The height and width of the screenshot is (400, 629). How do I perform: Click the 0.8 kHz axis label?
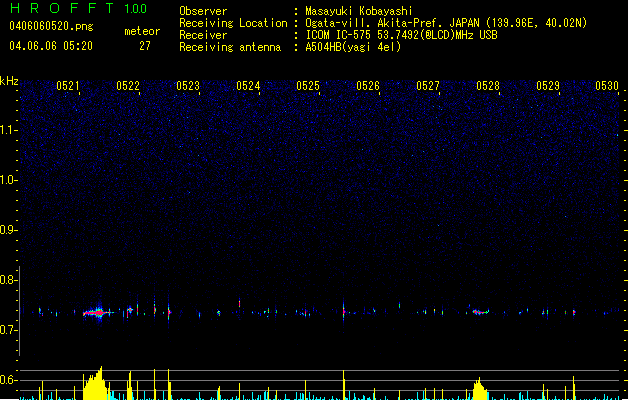(x=8, y=280)
